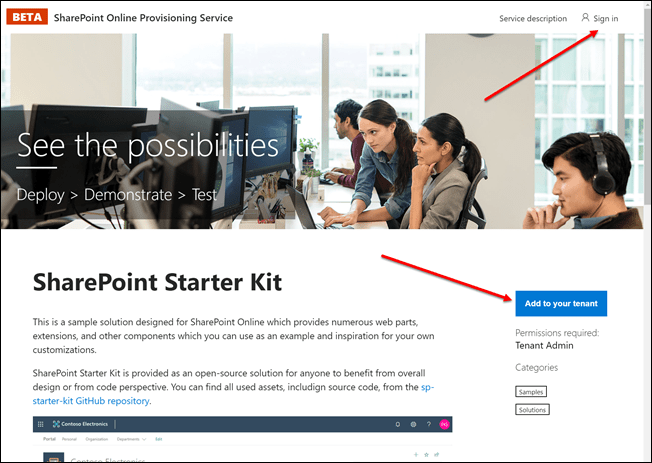The width and height of the screenshot is (652, 463).
Task: Open the notifications bell icon
Action: (398, 424)
